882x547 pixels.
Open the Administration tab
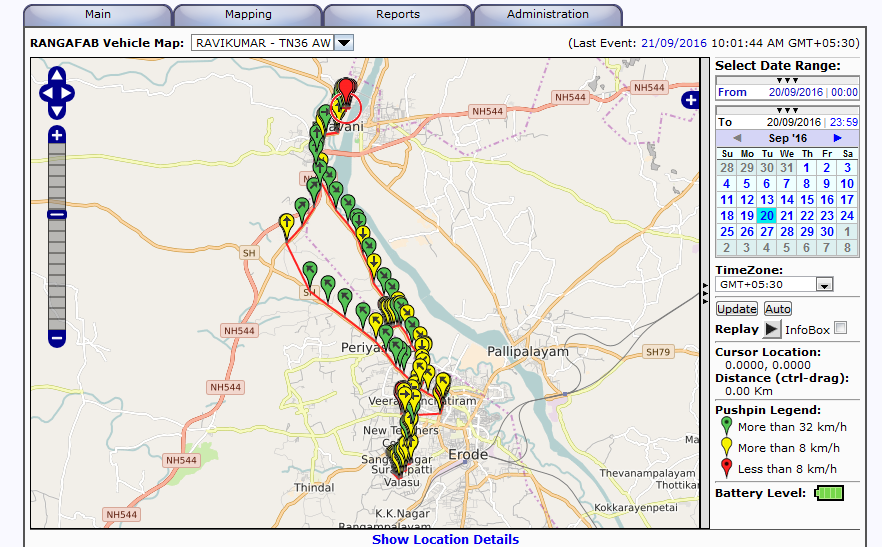(x=547, y=15)
